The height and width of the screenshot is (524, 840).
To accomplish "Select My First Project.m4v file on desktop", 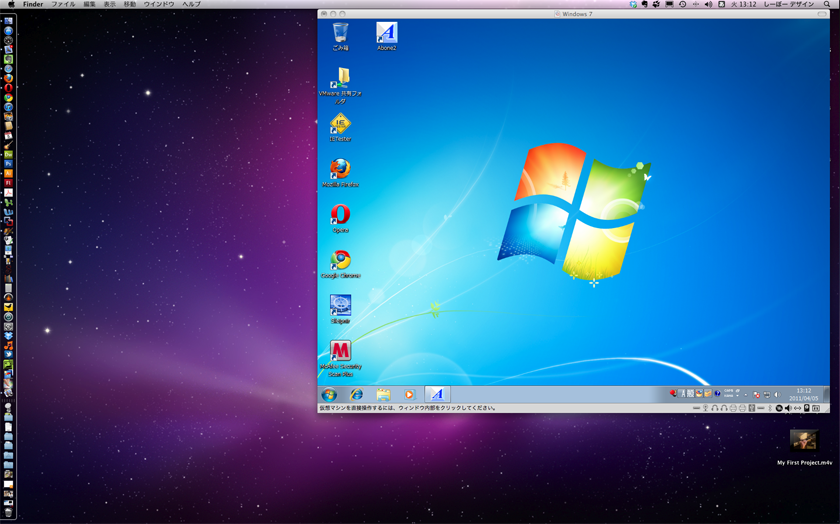I will (805, 447).
